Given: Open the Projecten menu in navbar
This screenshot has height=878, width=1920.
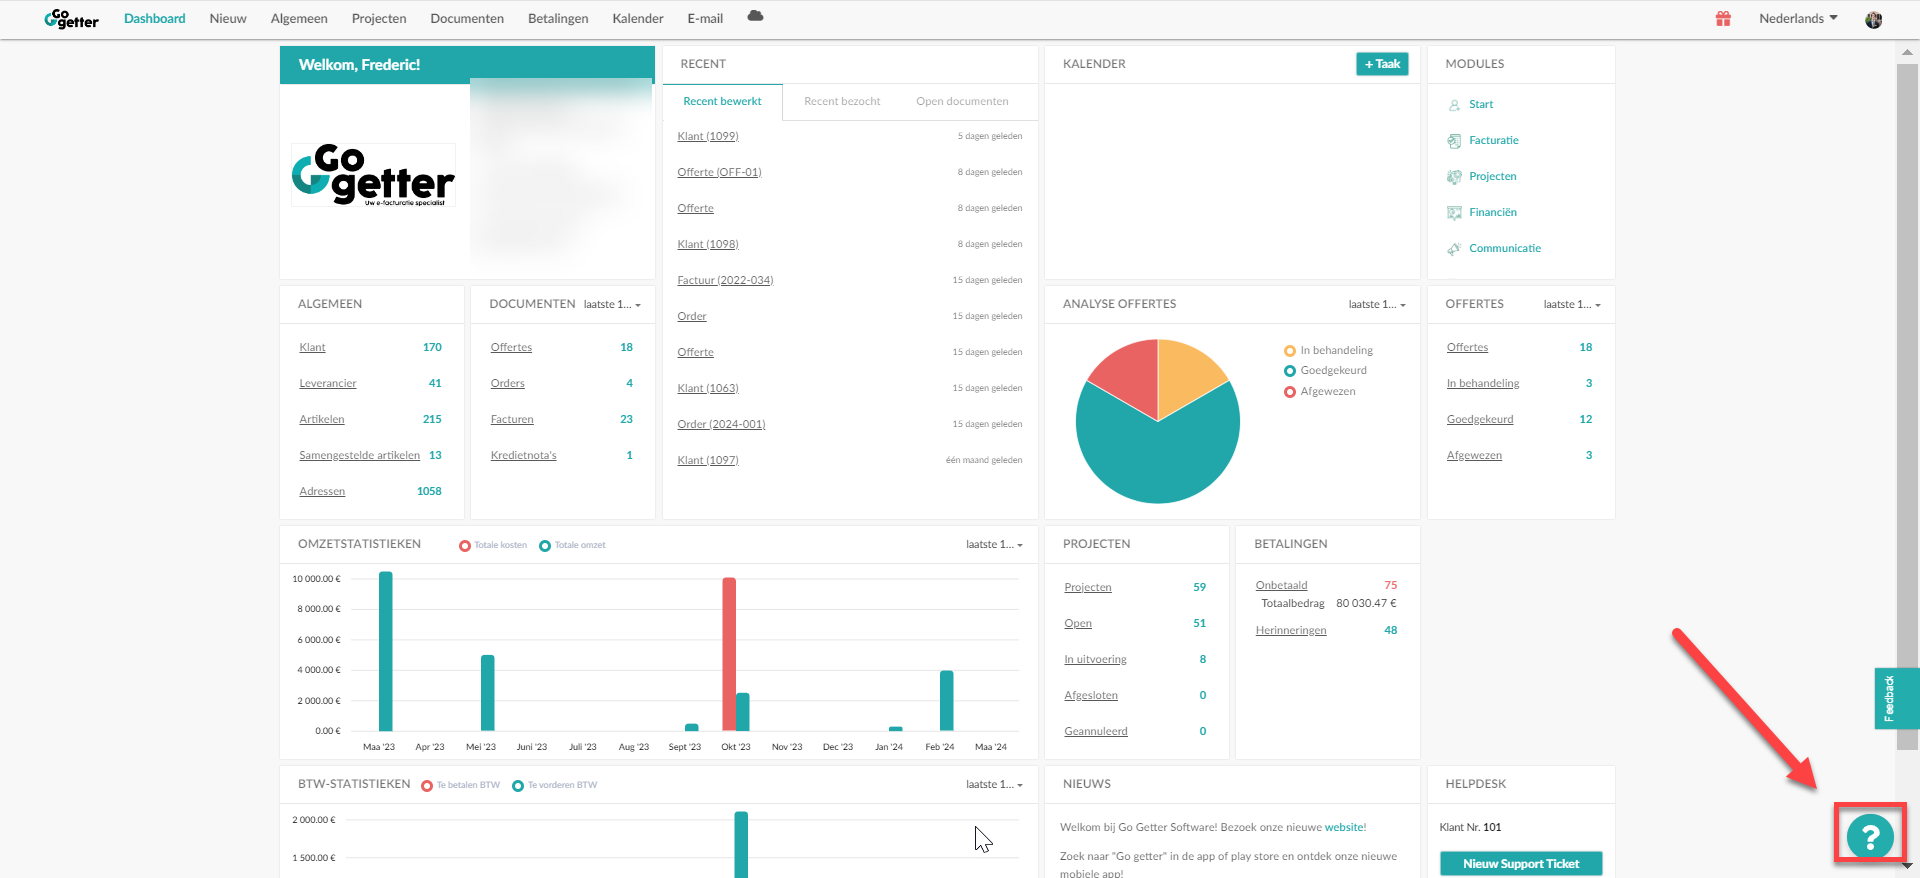Looking at the screenshot, I should tap(379, 18).
